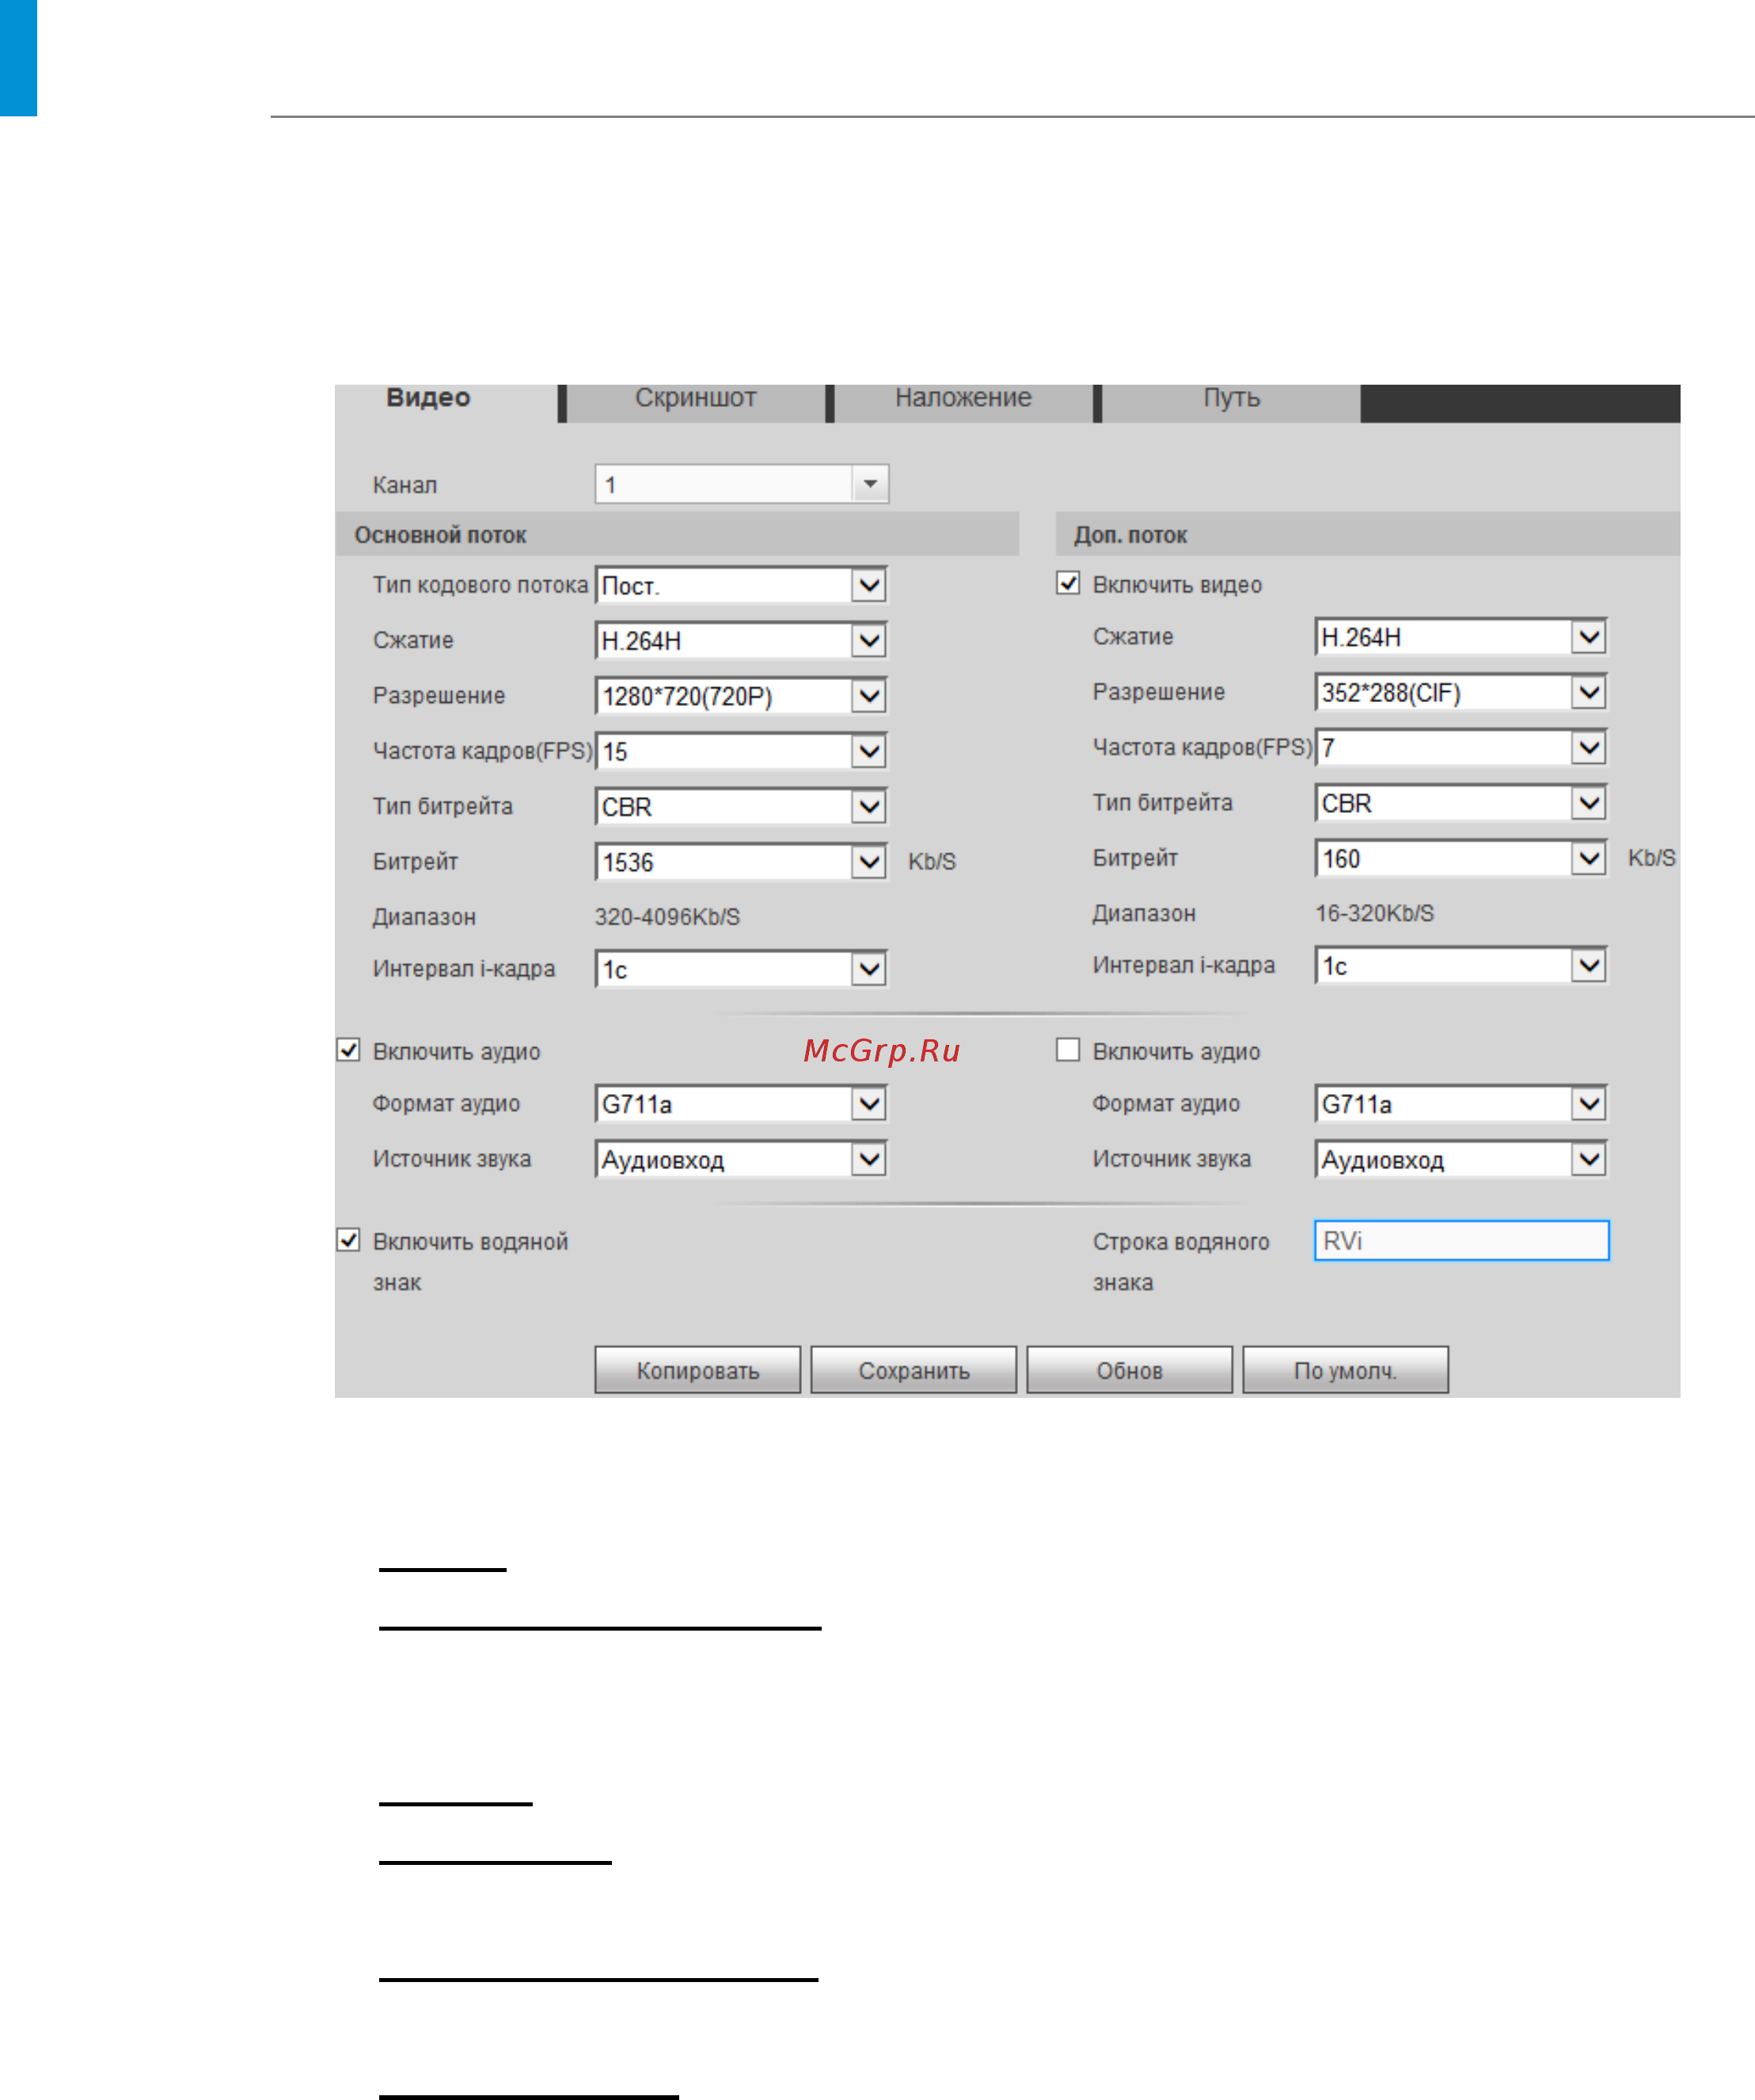The height and width of the screenshot is (2100, 1755).
Task: Open the Канал channel dropdown
Action: [x=741, y=484]
